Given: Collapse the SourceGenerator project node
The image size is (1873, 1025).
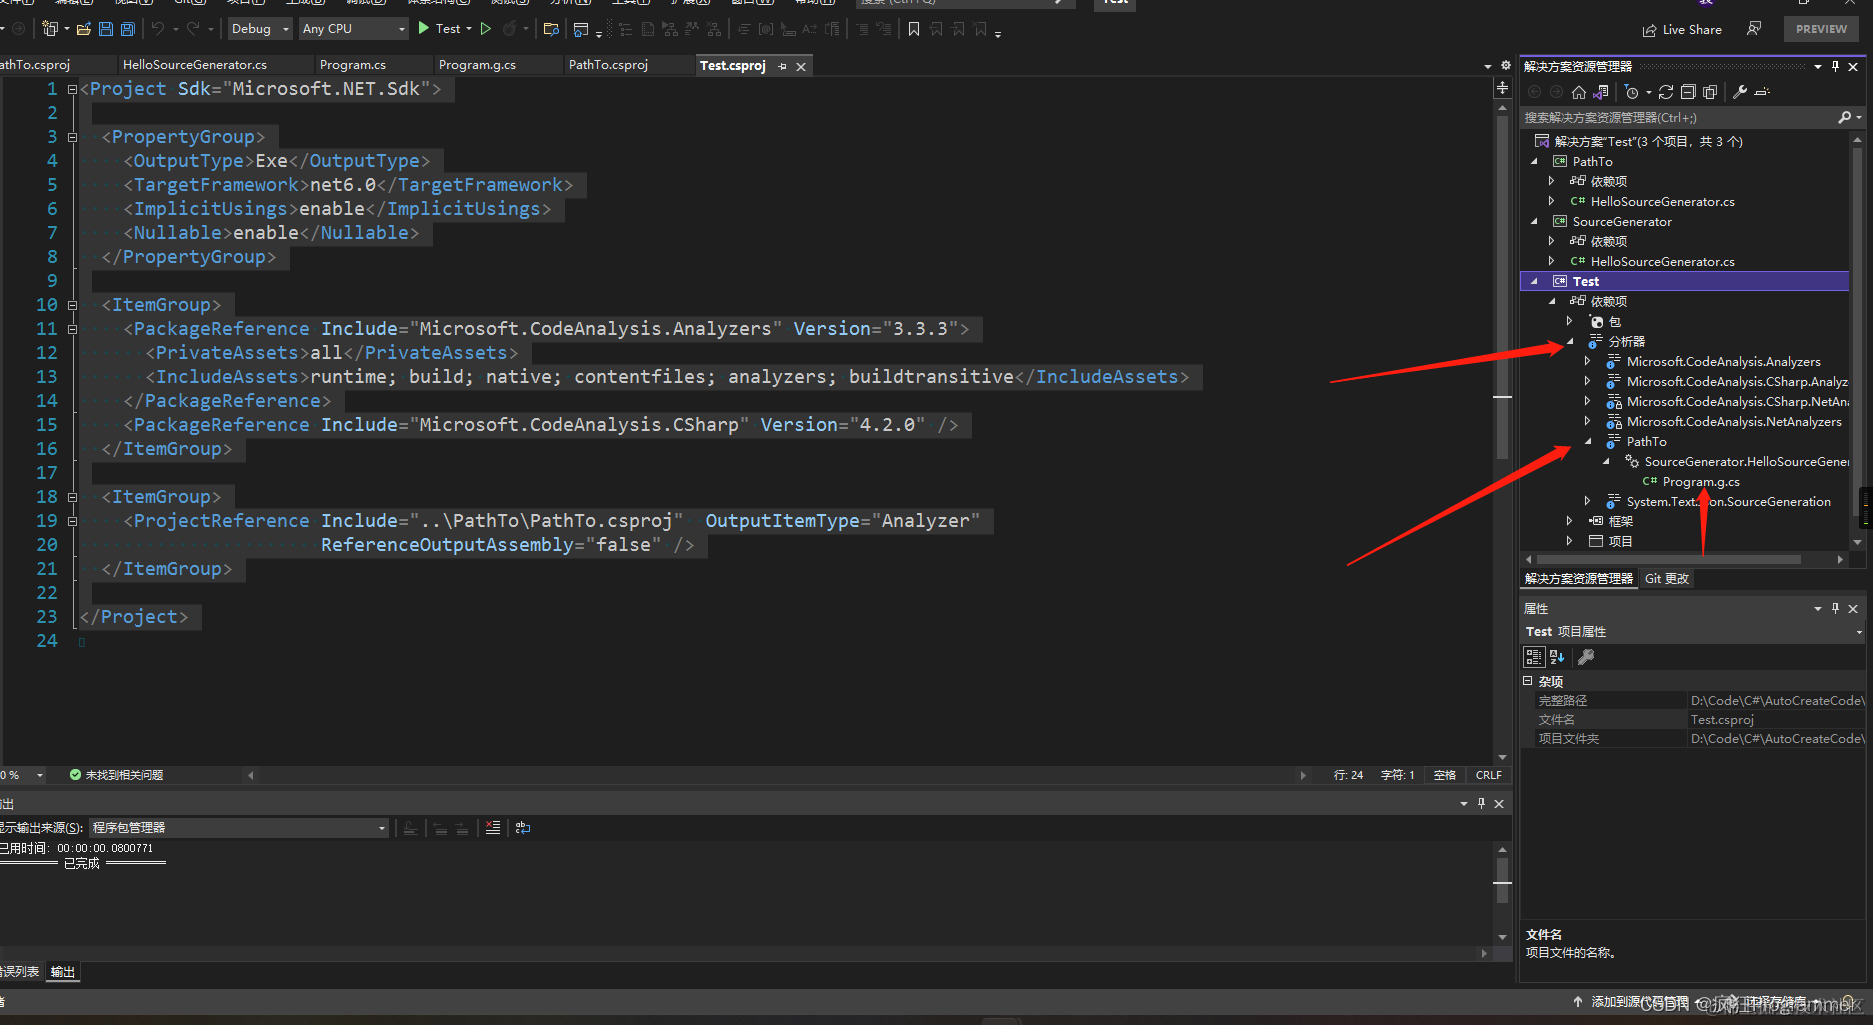Looking at the screenshot, I should tap(1535, 221).
